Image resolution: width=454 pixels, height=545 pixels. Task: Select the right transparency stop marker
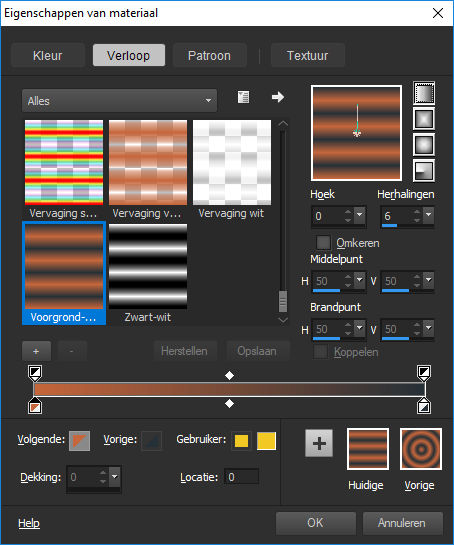click(424, 373)
